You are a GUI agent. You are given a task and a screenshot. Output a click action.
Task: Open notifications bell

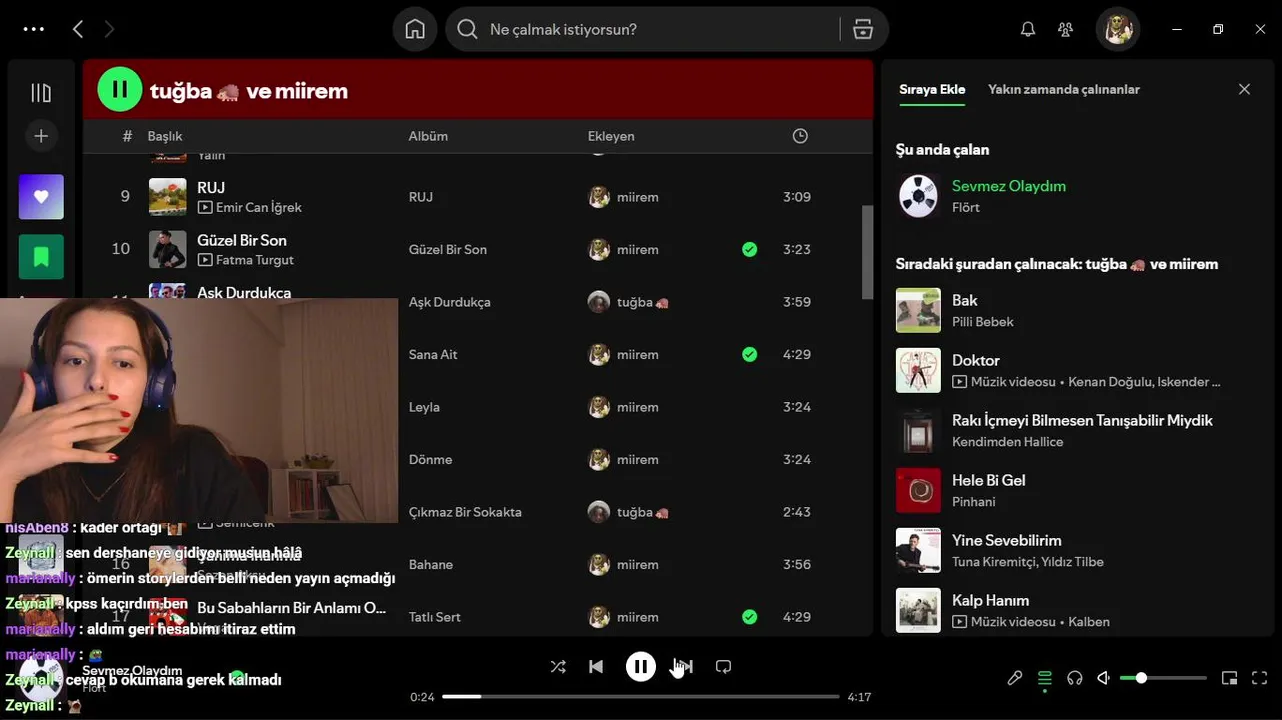tap(1027, 29)
